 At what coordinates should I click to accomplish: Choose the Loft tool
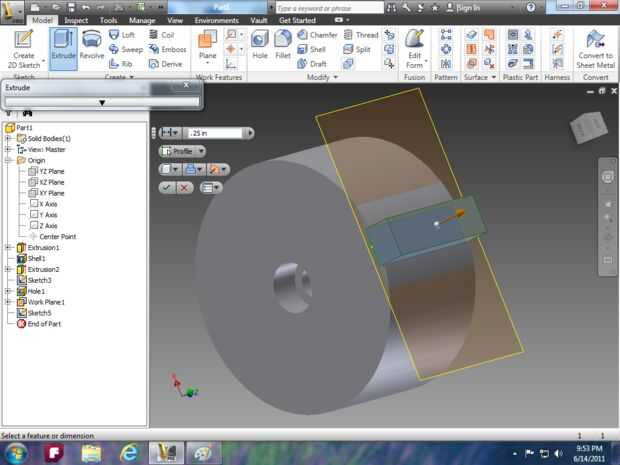[x=122, y=35]
